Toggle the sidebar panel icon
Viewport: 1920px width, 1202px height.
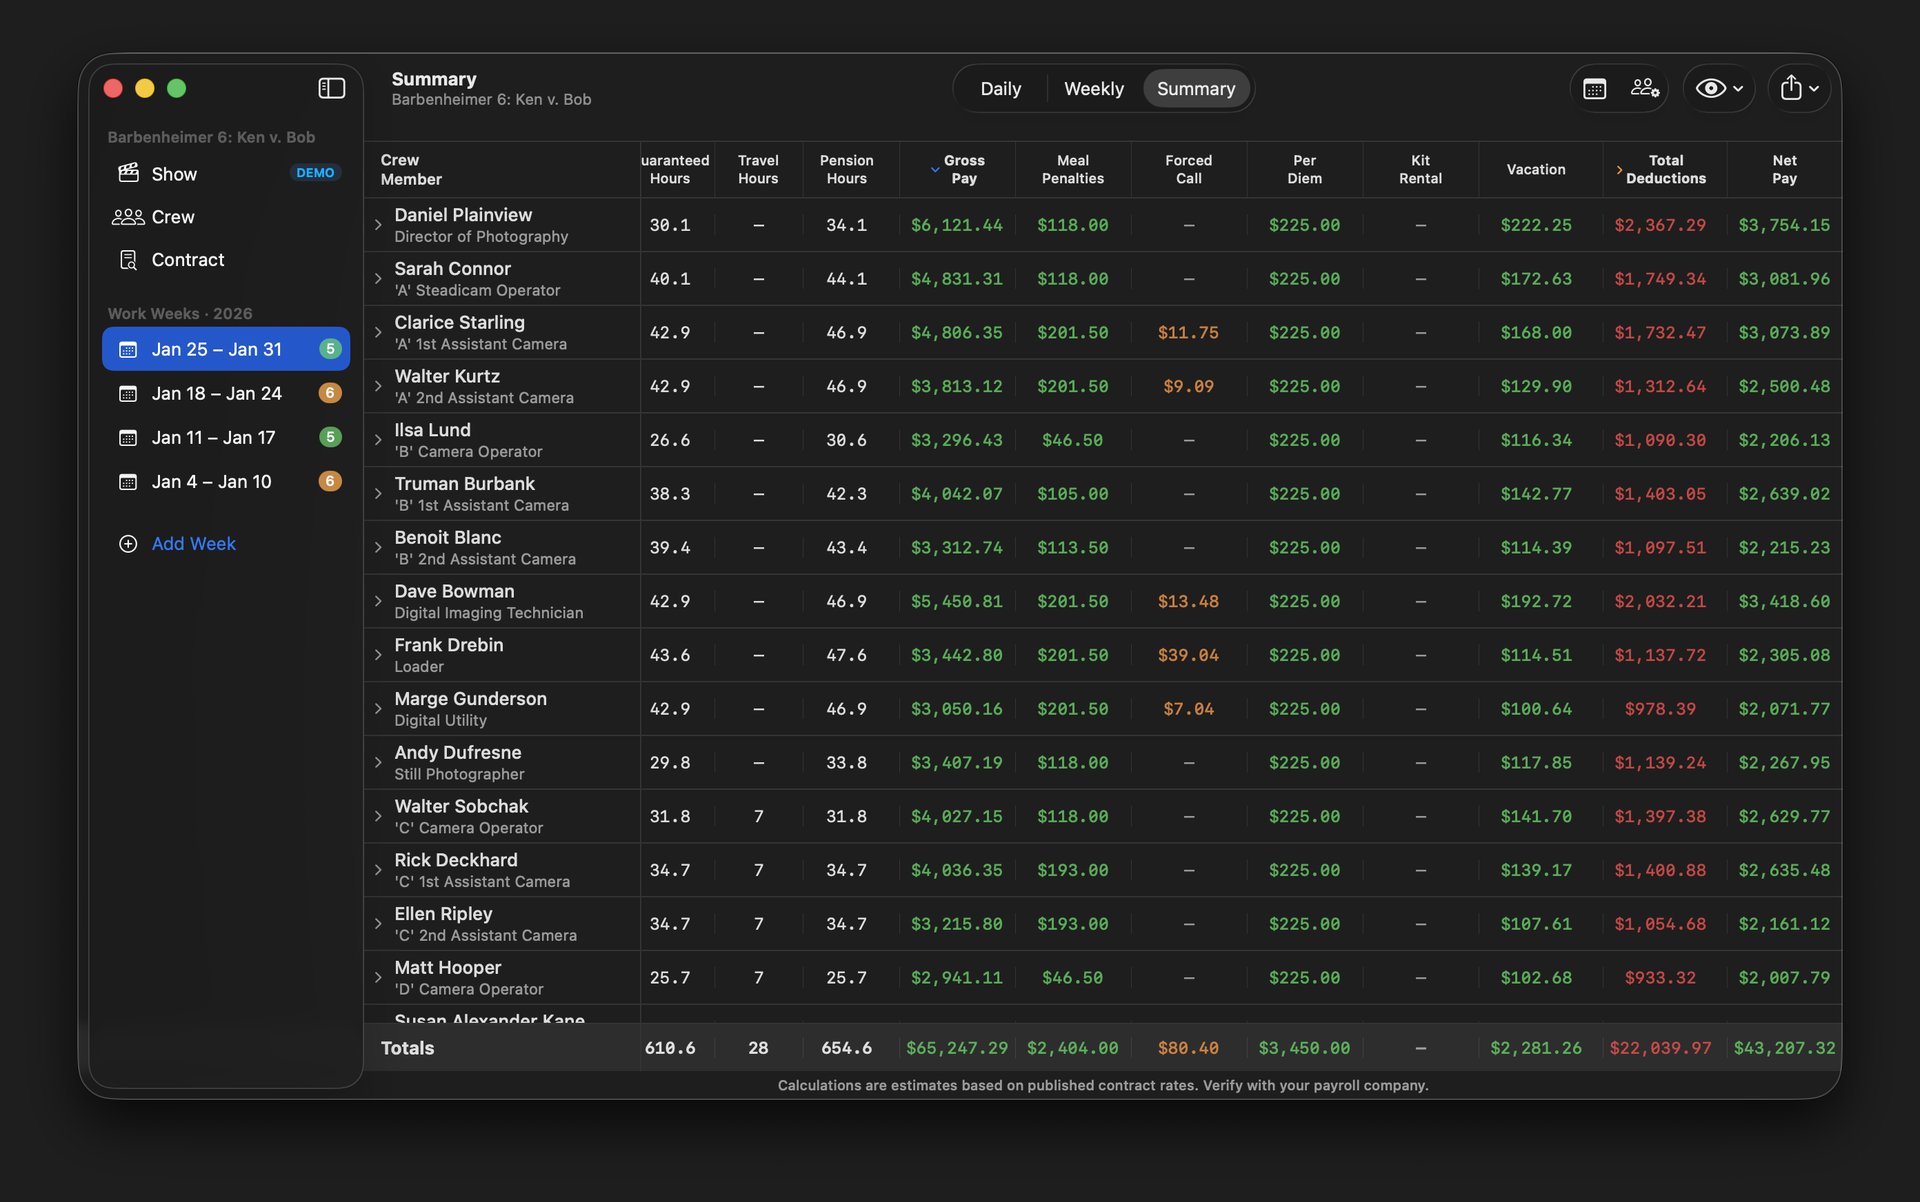coord(331,88)
